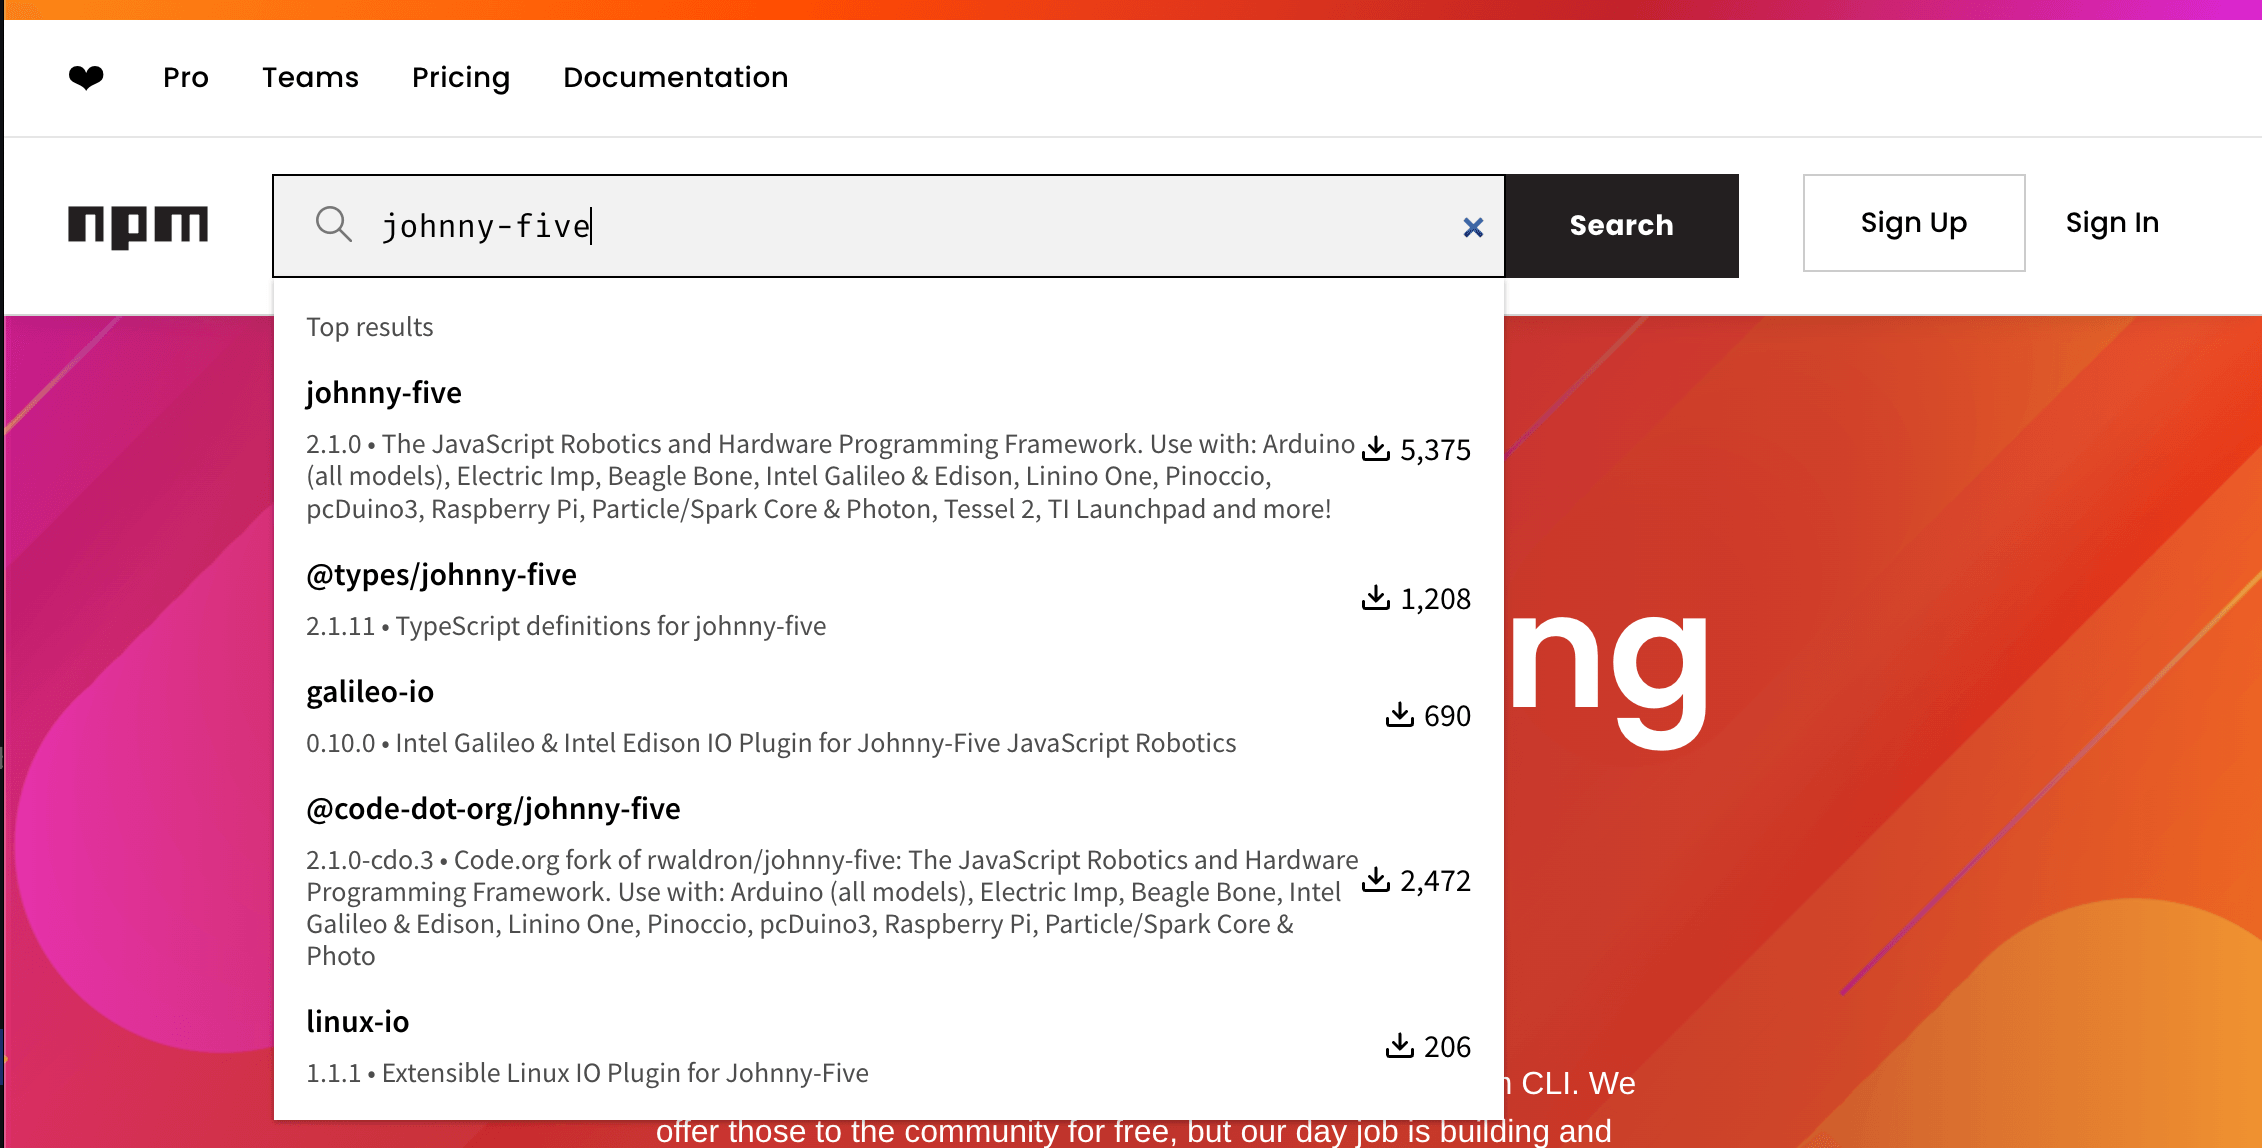Click the Sign Up button
2262x1148 pixels.
(x=1912, y=221)
